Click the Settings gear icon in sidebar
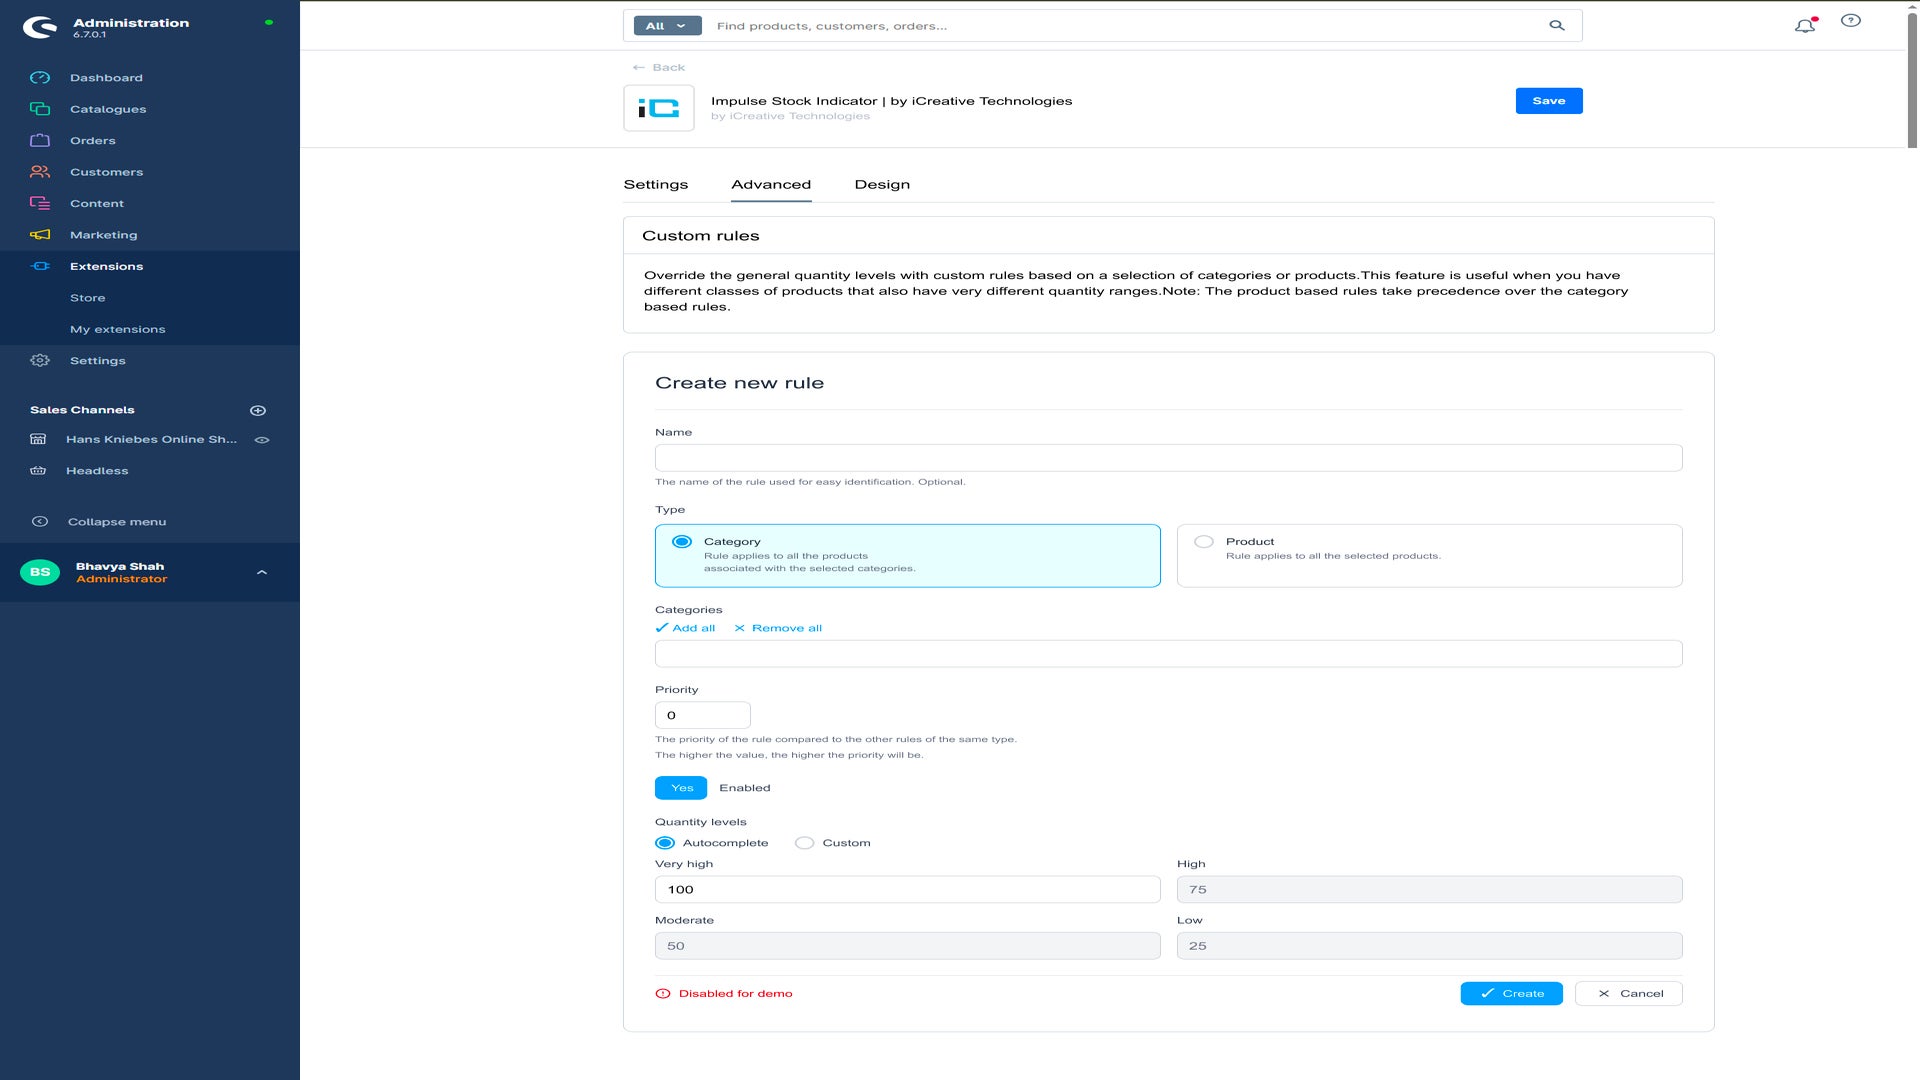This screenshot has width=1920, height=1080. coord(40,361)
